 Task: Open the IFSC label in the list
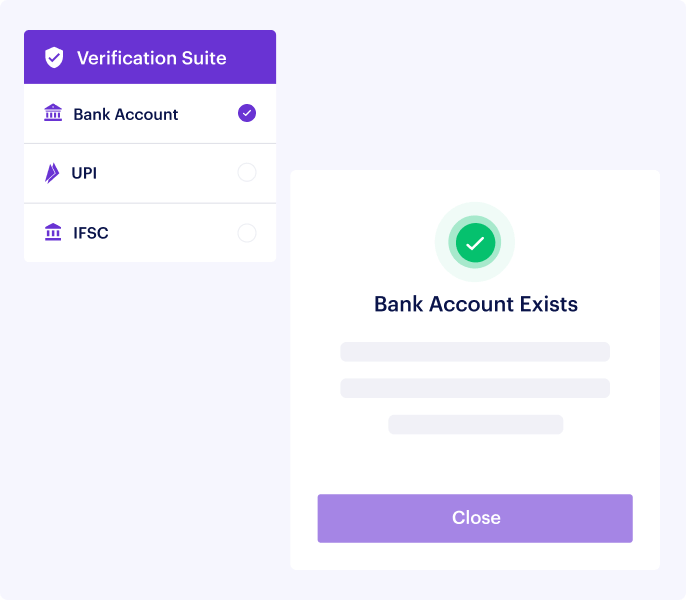(91, 233)
